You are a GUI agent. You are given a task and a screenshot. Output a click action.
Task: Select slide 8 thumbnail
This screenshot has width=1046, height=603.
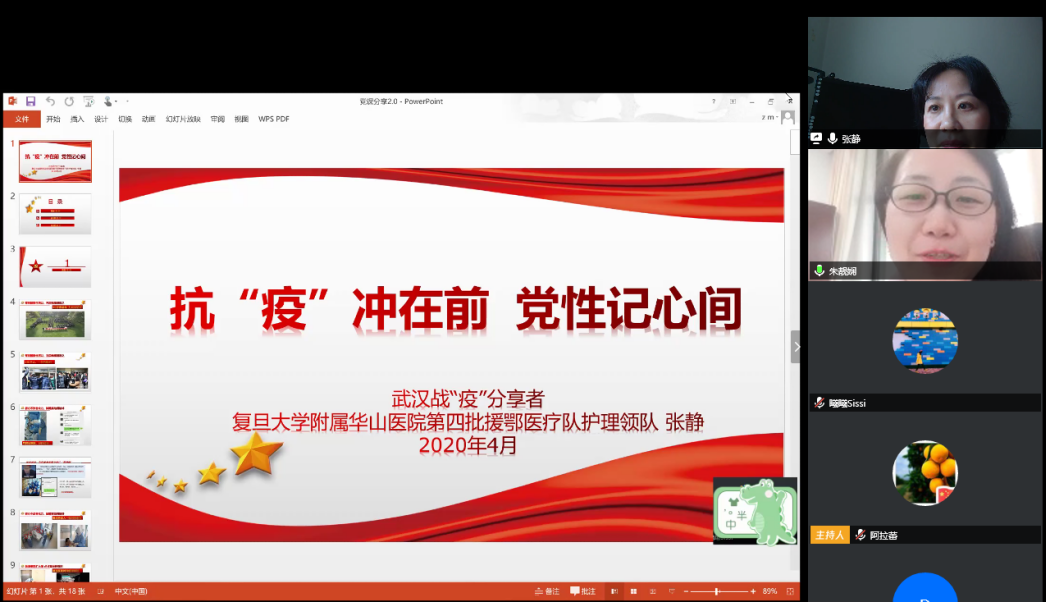click(x=55, y=530)
